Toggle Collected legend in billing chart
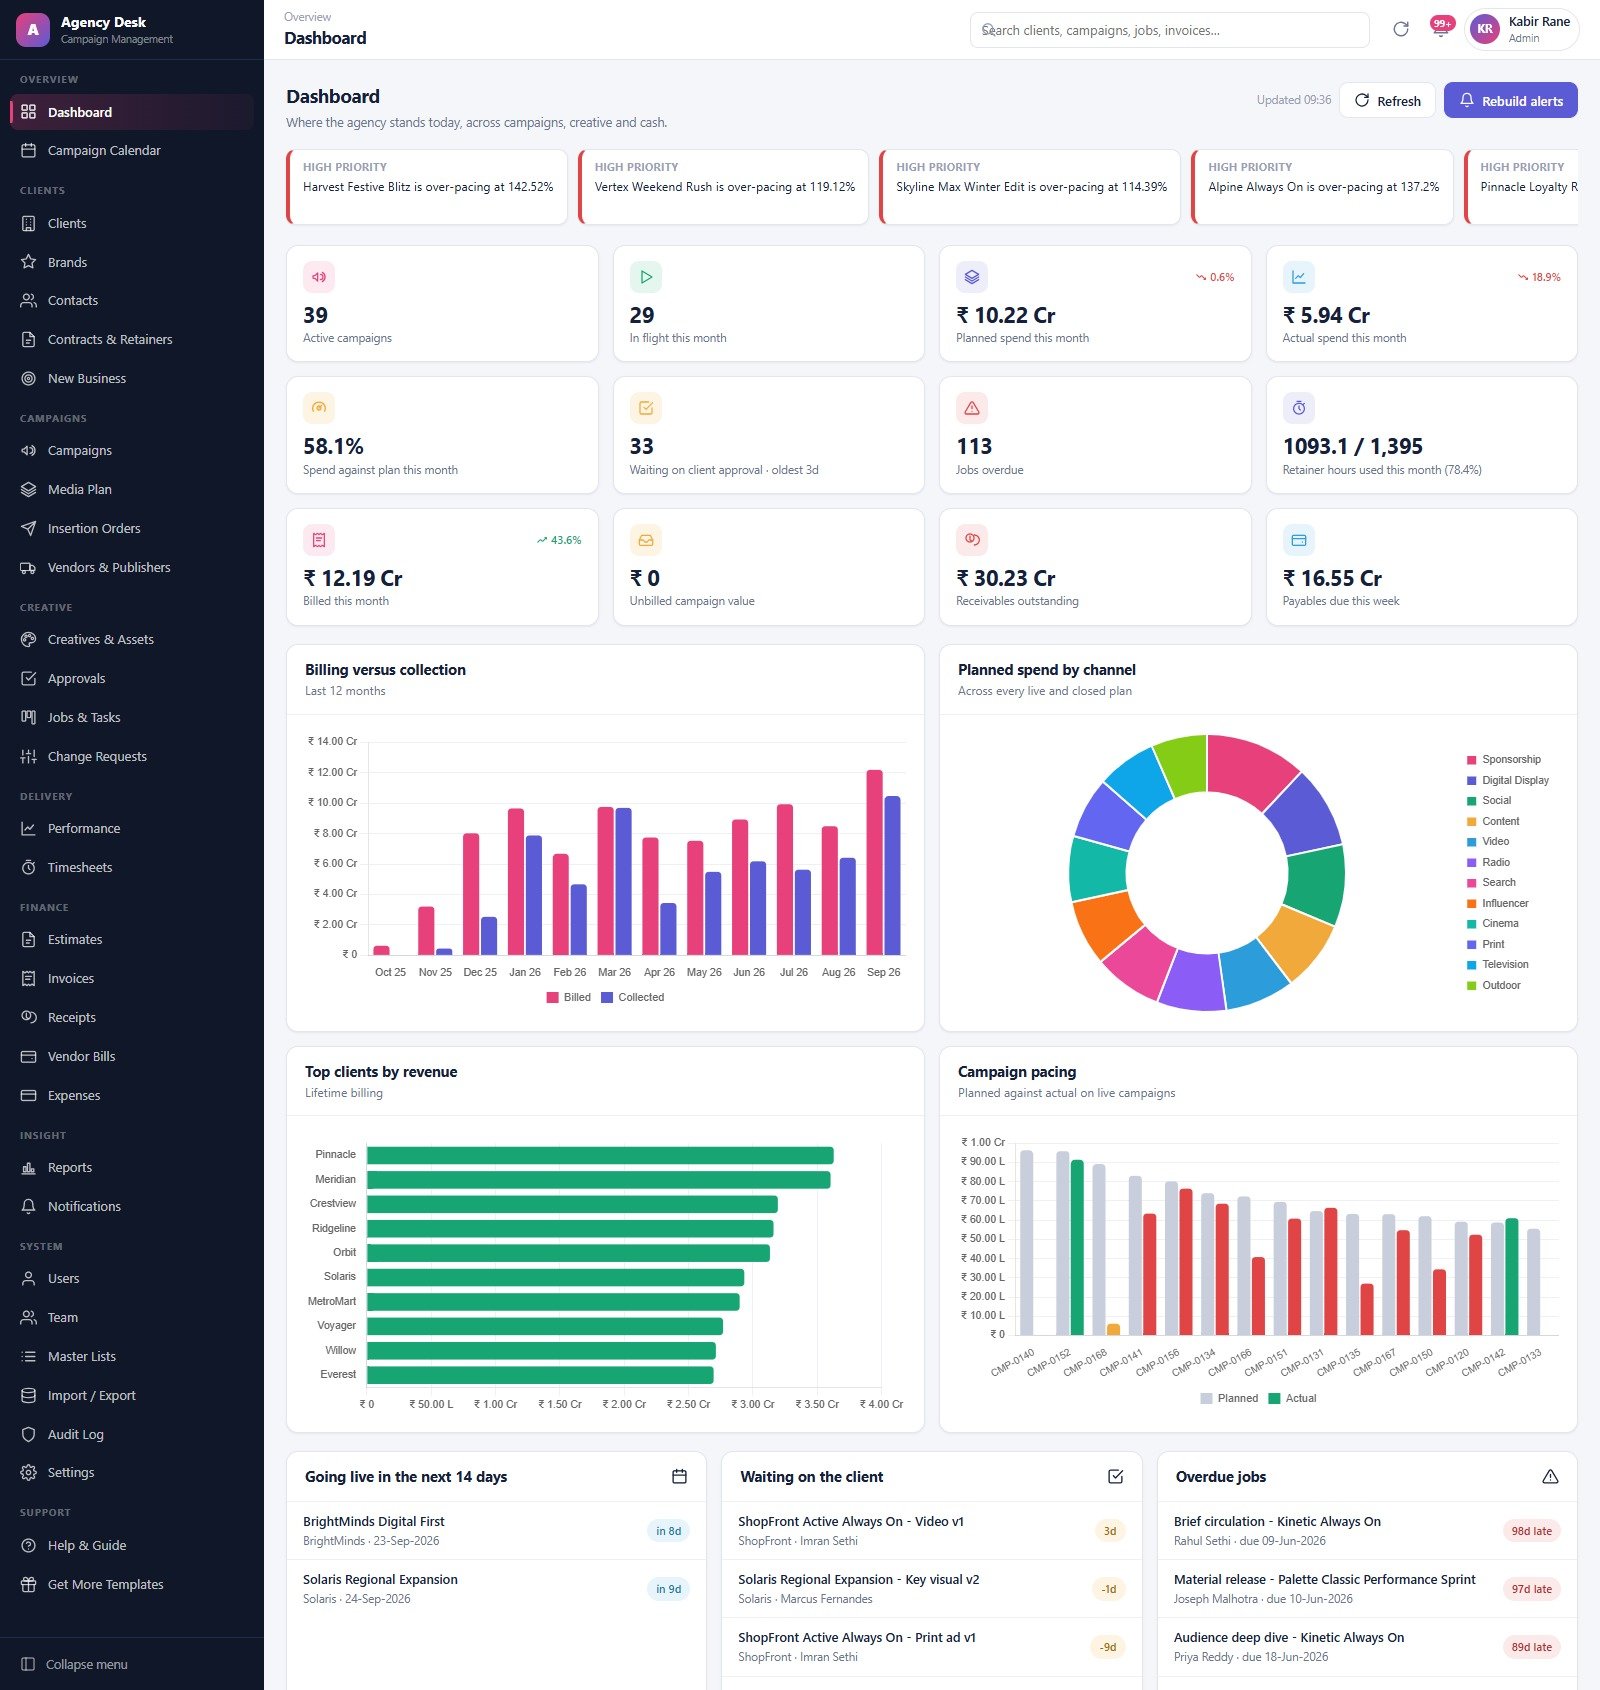Viewport: 1600px width, 1690px height. 632,998
